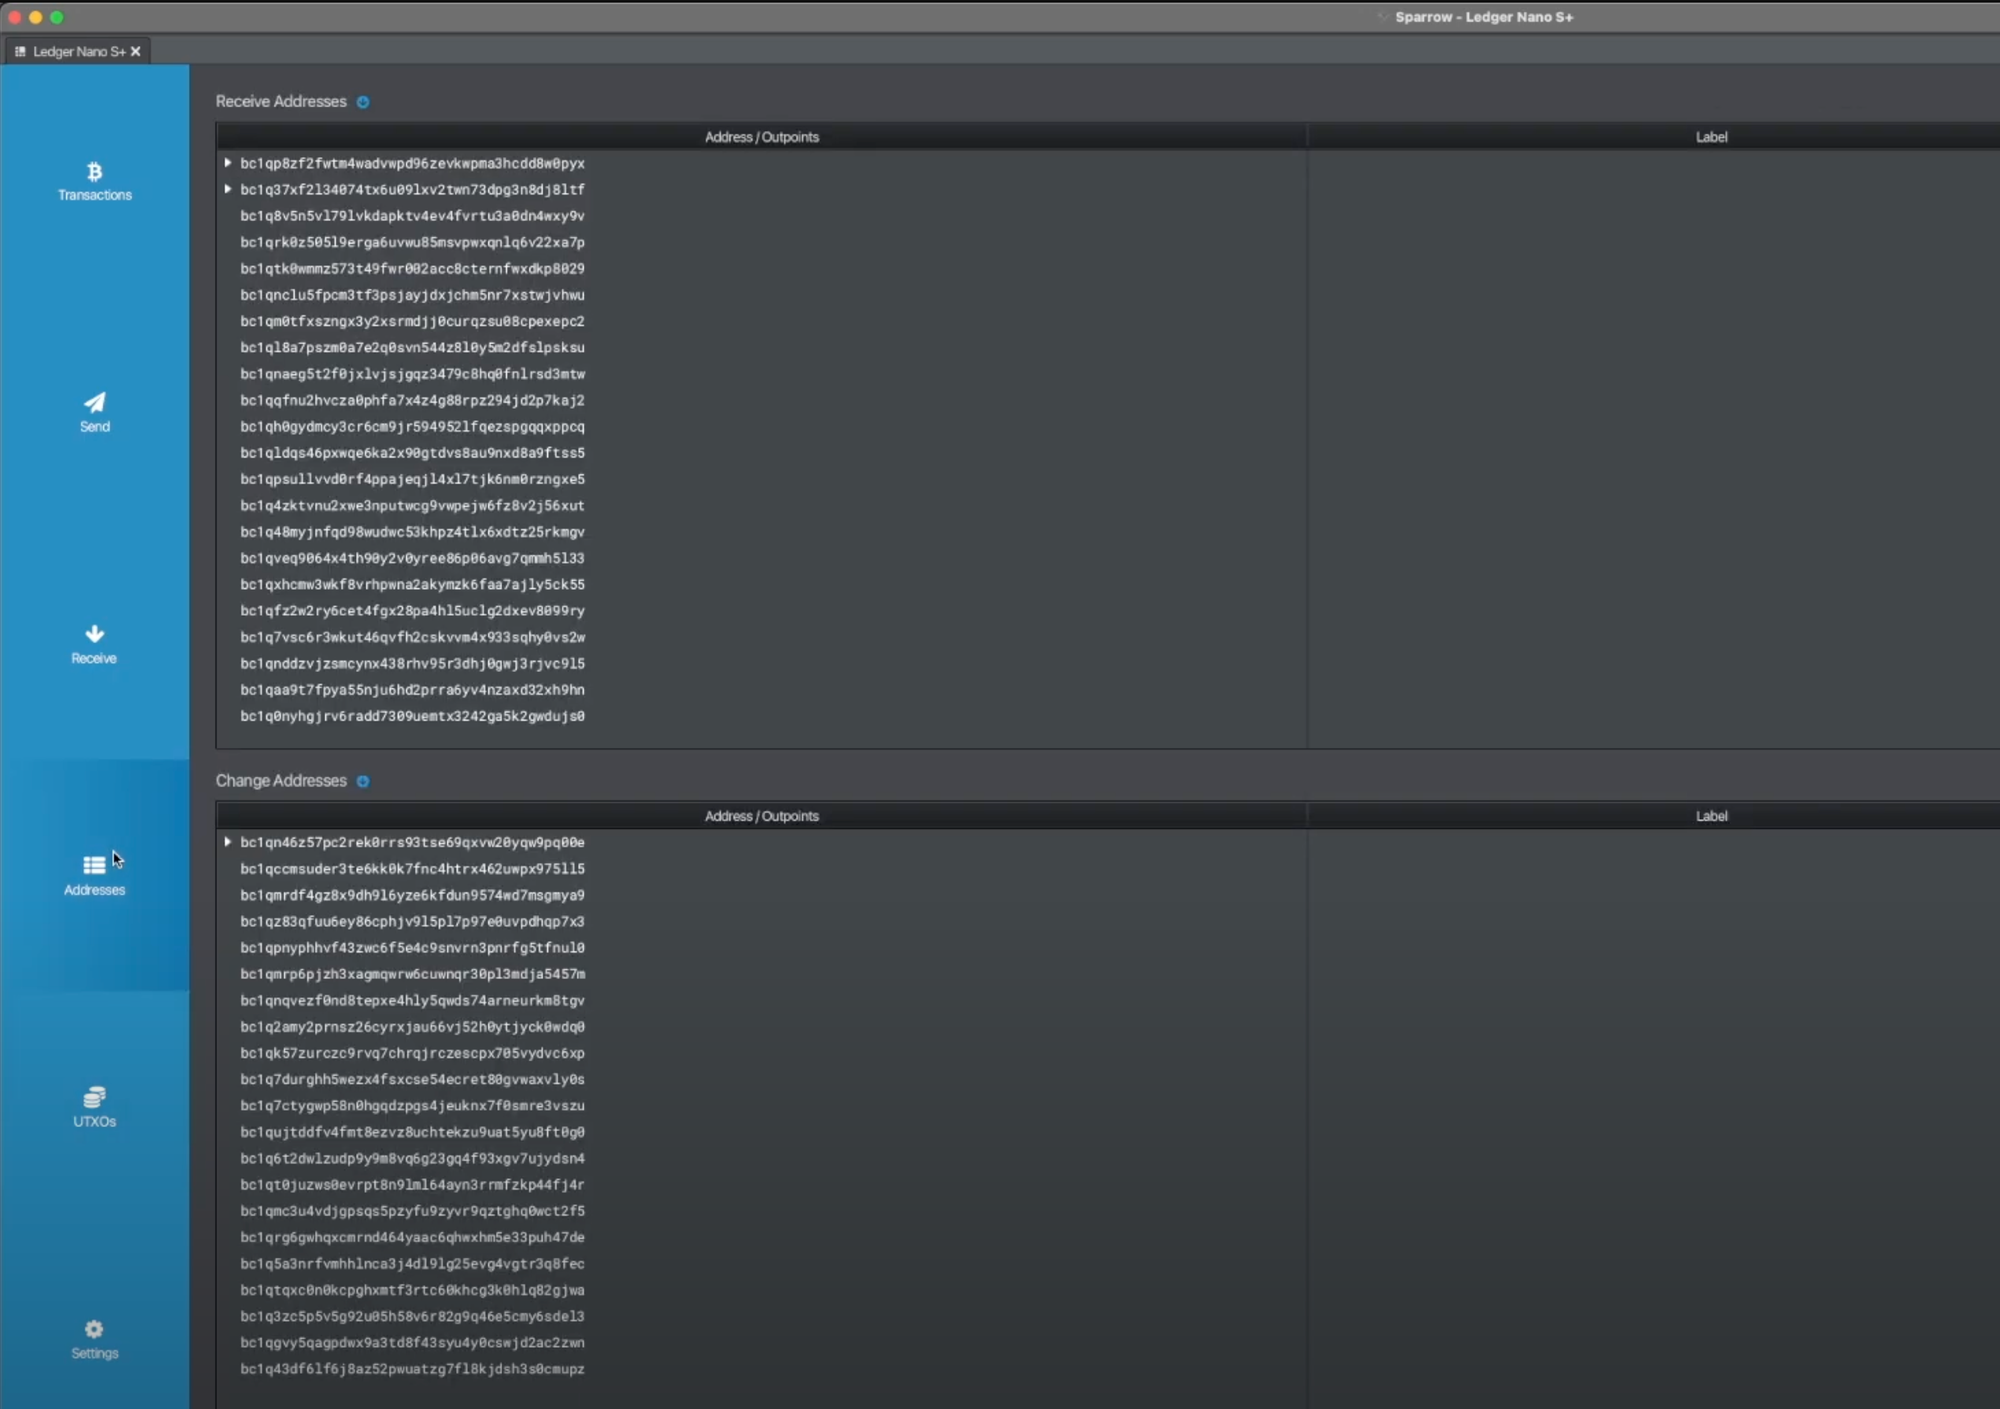Click the Label cell of the first receive address
This screenshot has width=2000, height=1409.
1650,163
